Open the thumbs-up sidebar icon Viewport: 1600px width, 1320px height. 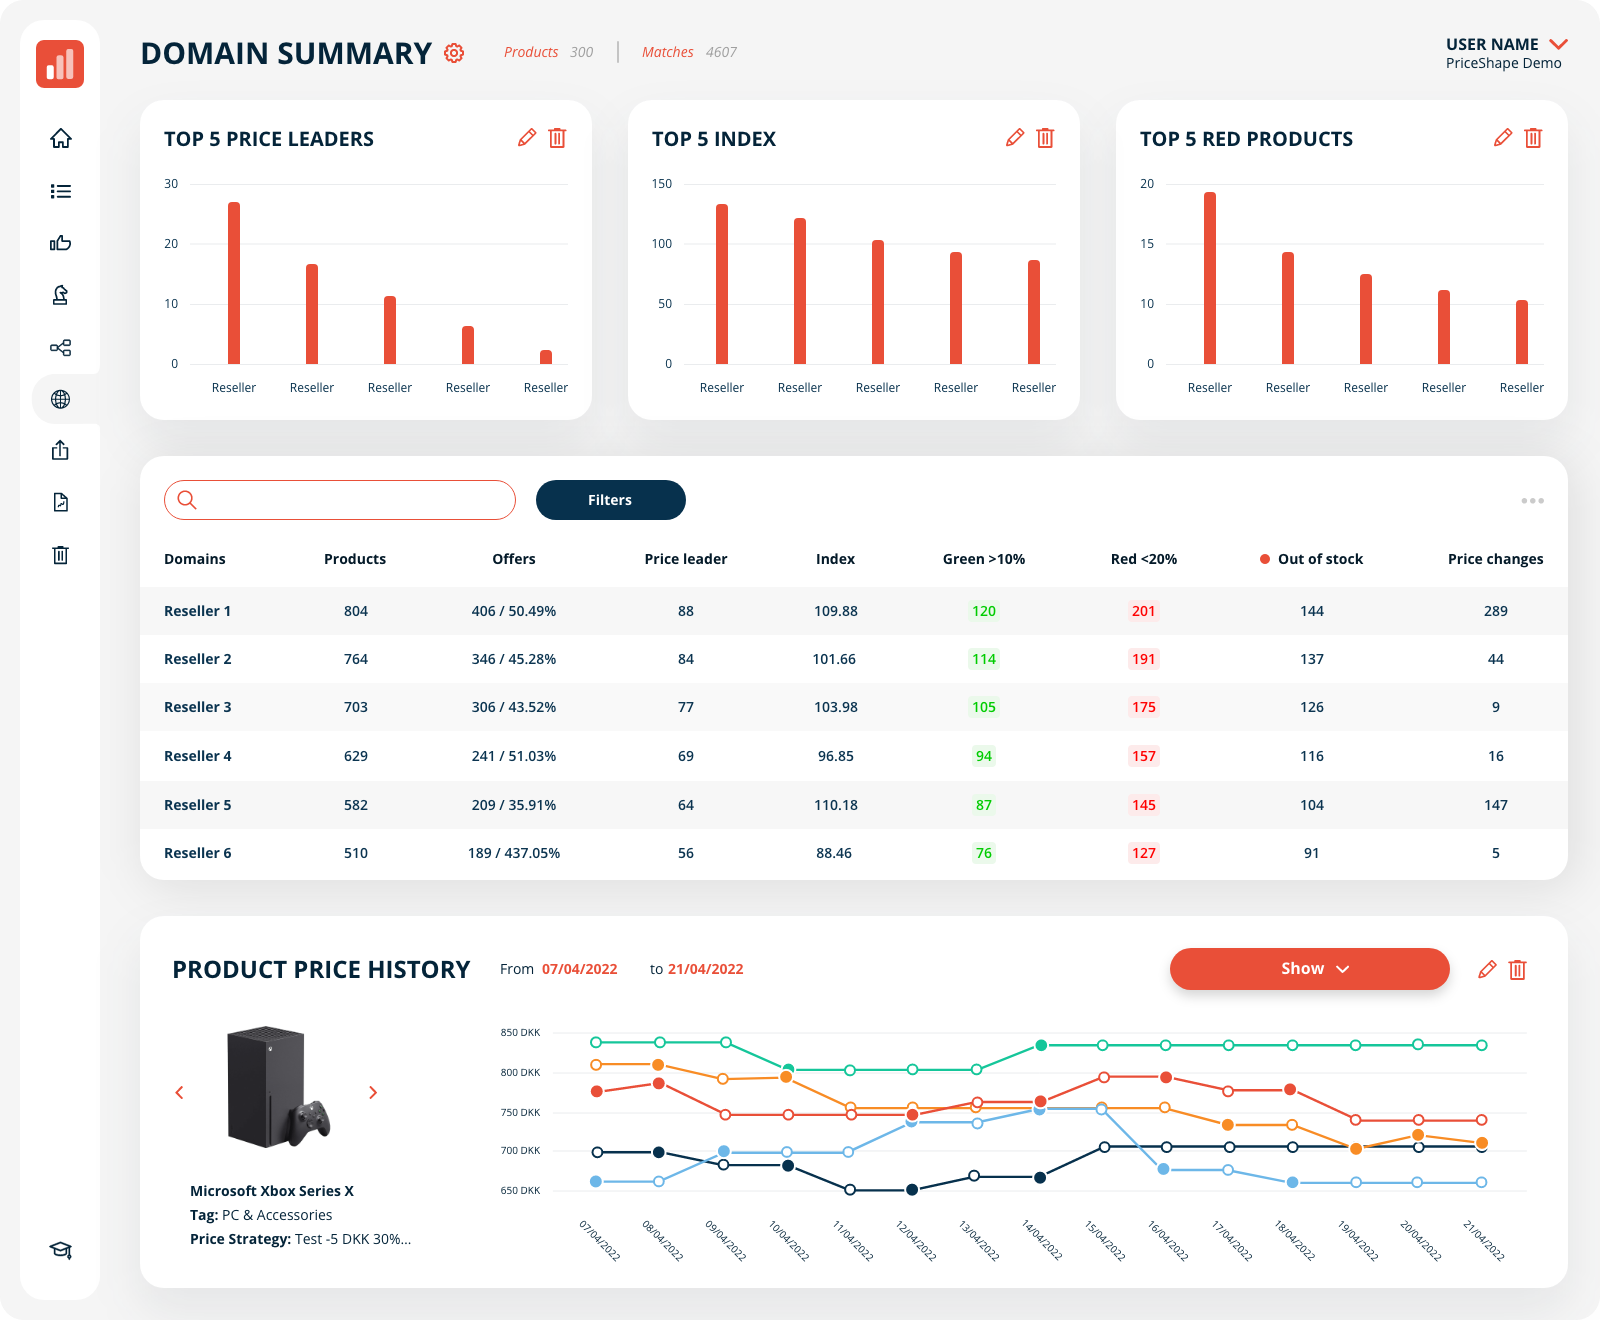61,243
